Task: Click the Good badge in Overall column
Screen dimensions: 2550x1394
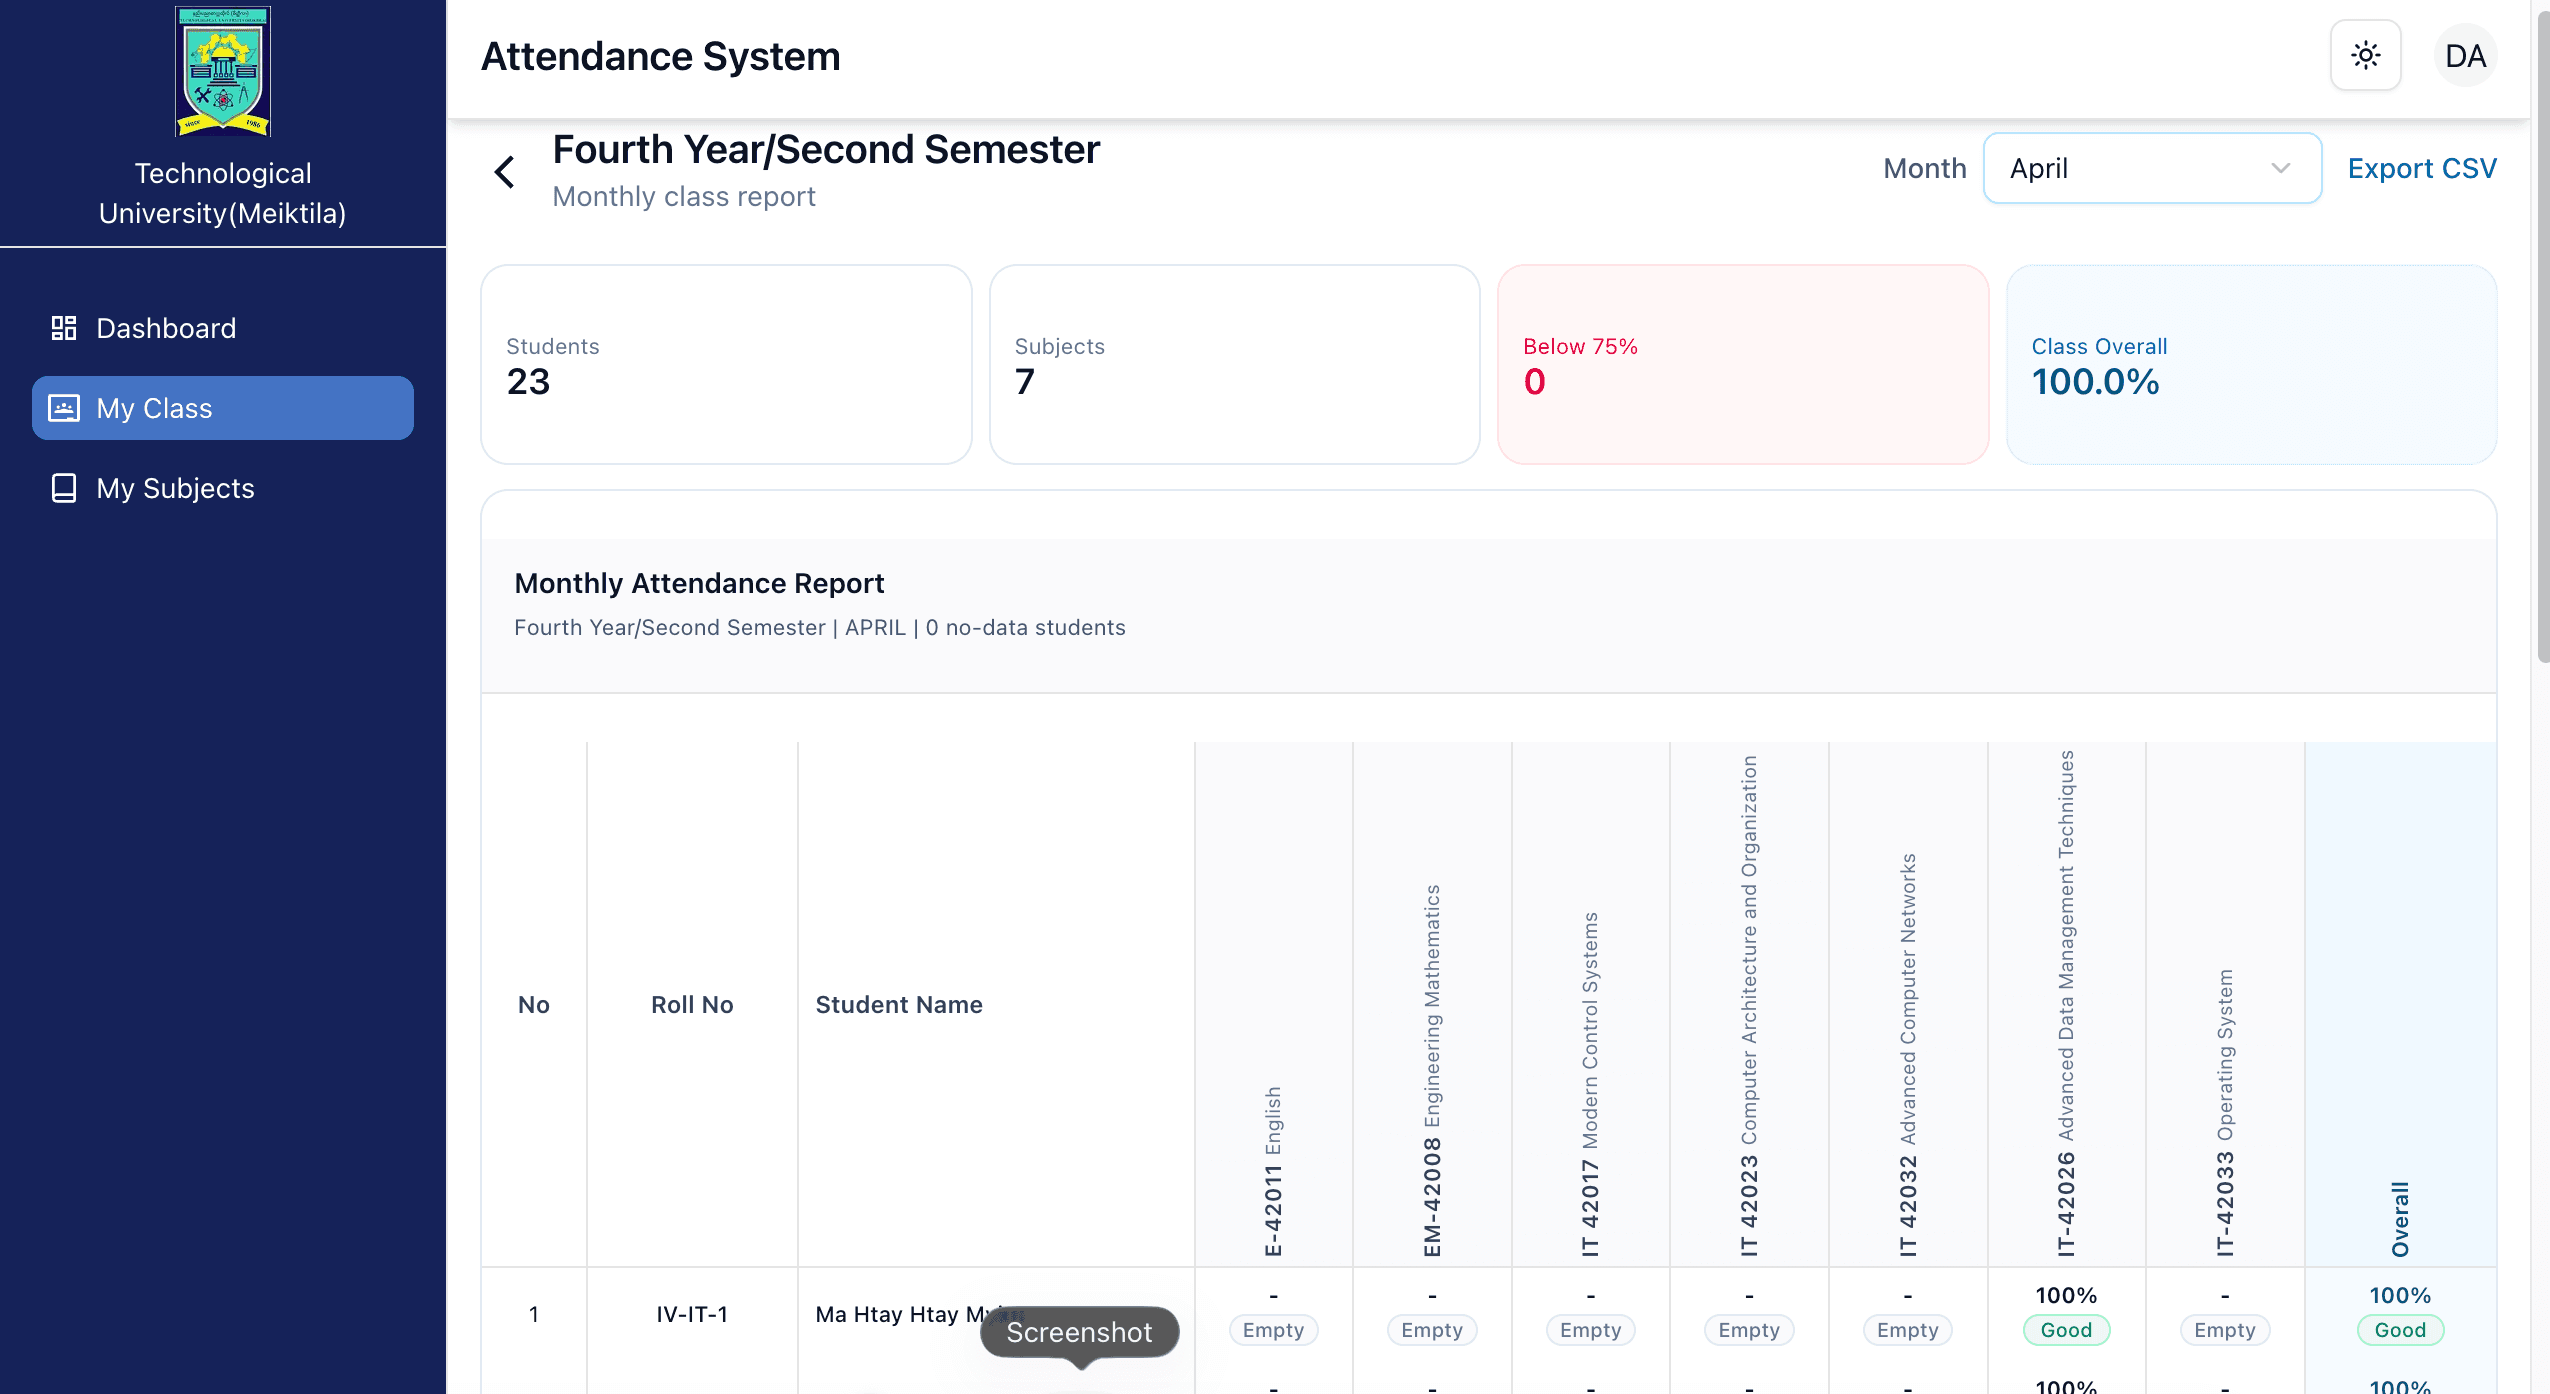Action: pos(2400,1330)
